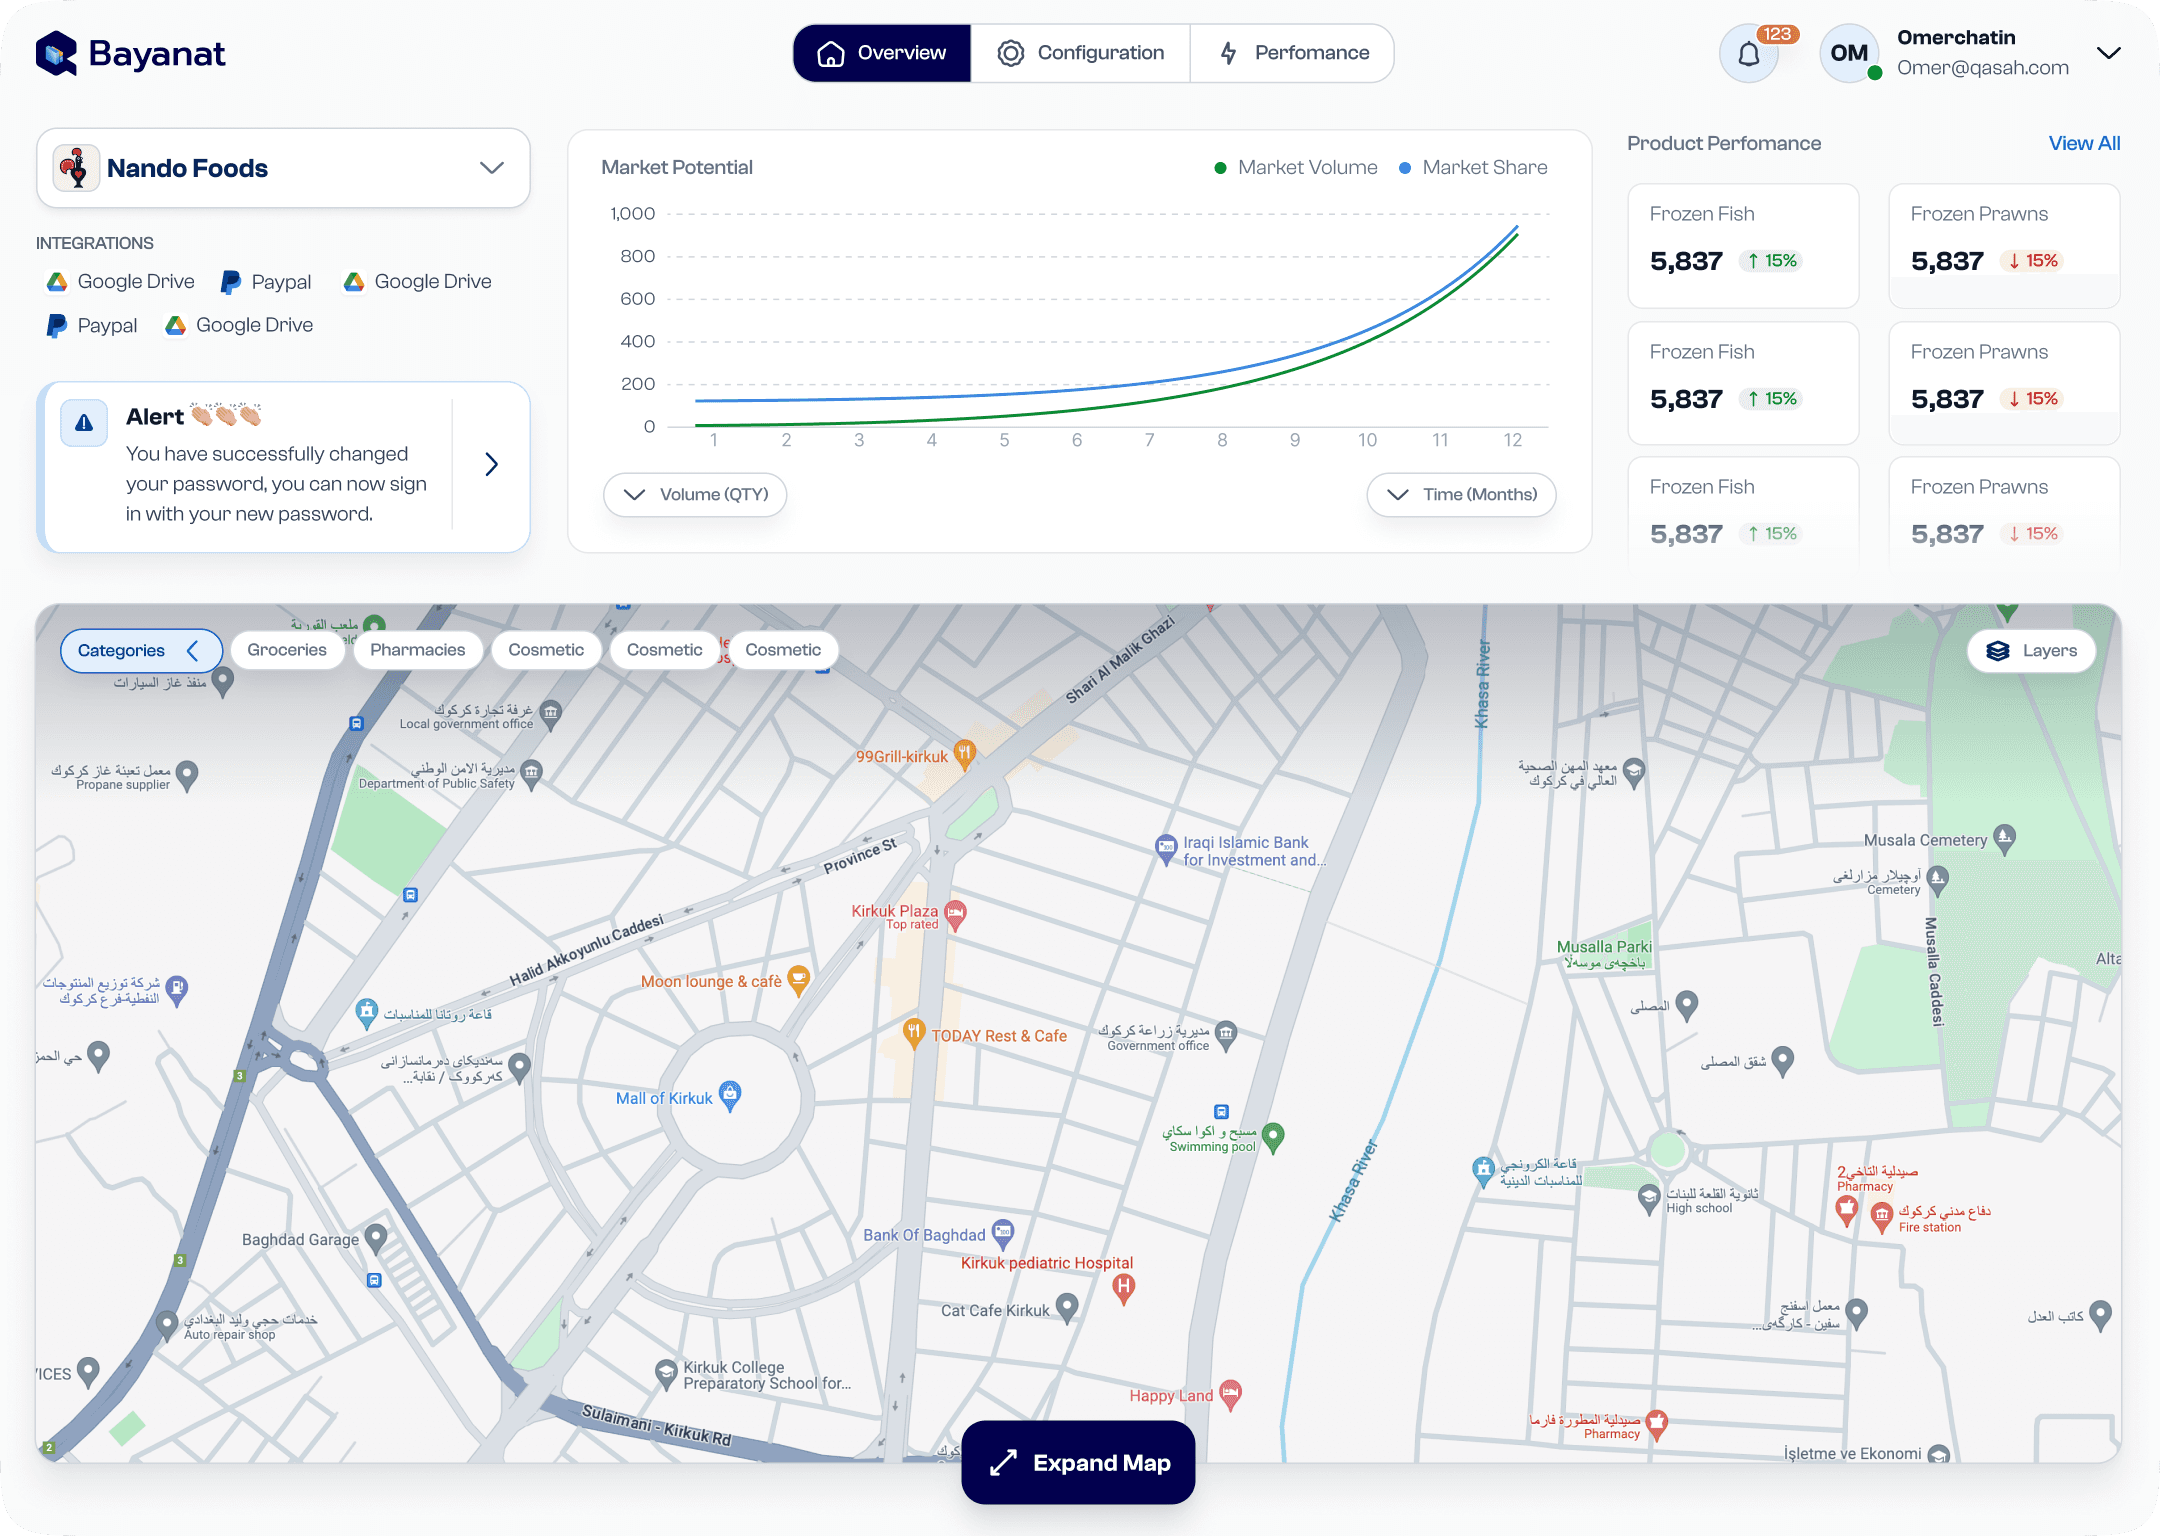Select the Groceries category filter chip
Screen dimensions: 2160x1536
(287, 650)
